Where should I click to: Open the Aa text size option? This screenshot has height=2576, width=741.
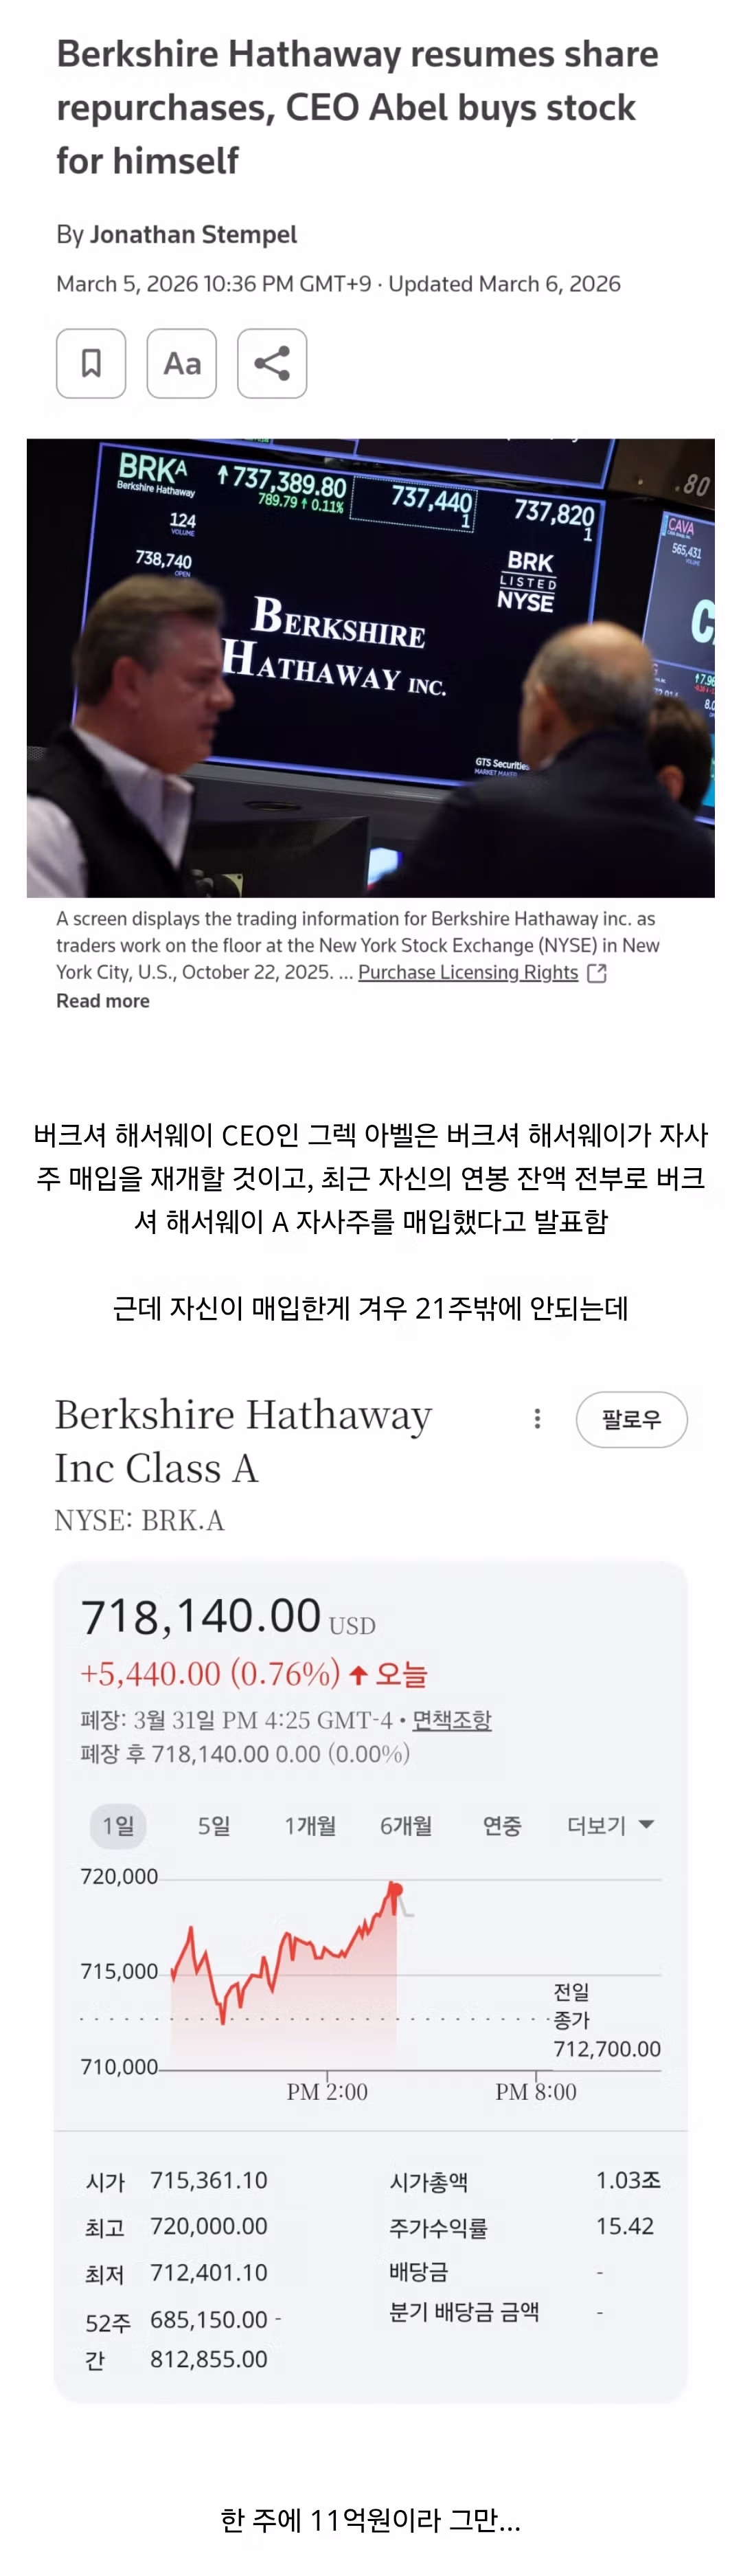point(182,363)
